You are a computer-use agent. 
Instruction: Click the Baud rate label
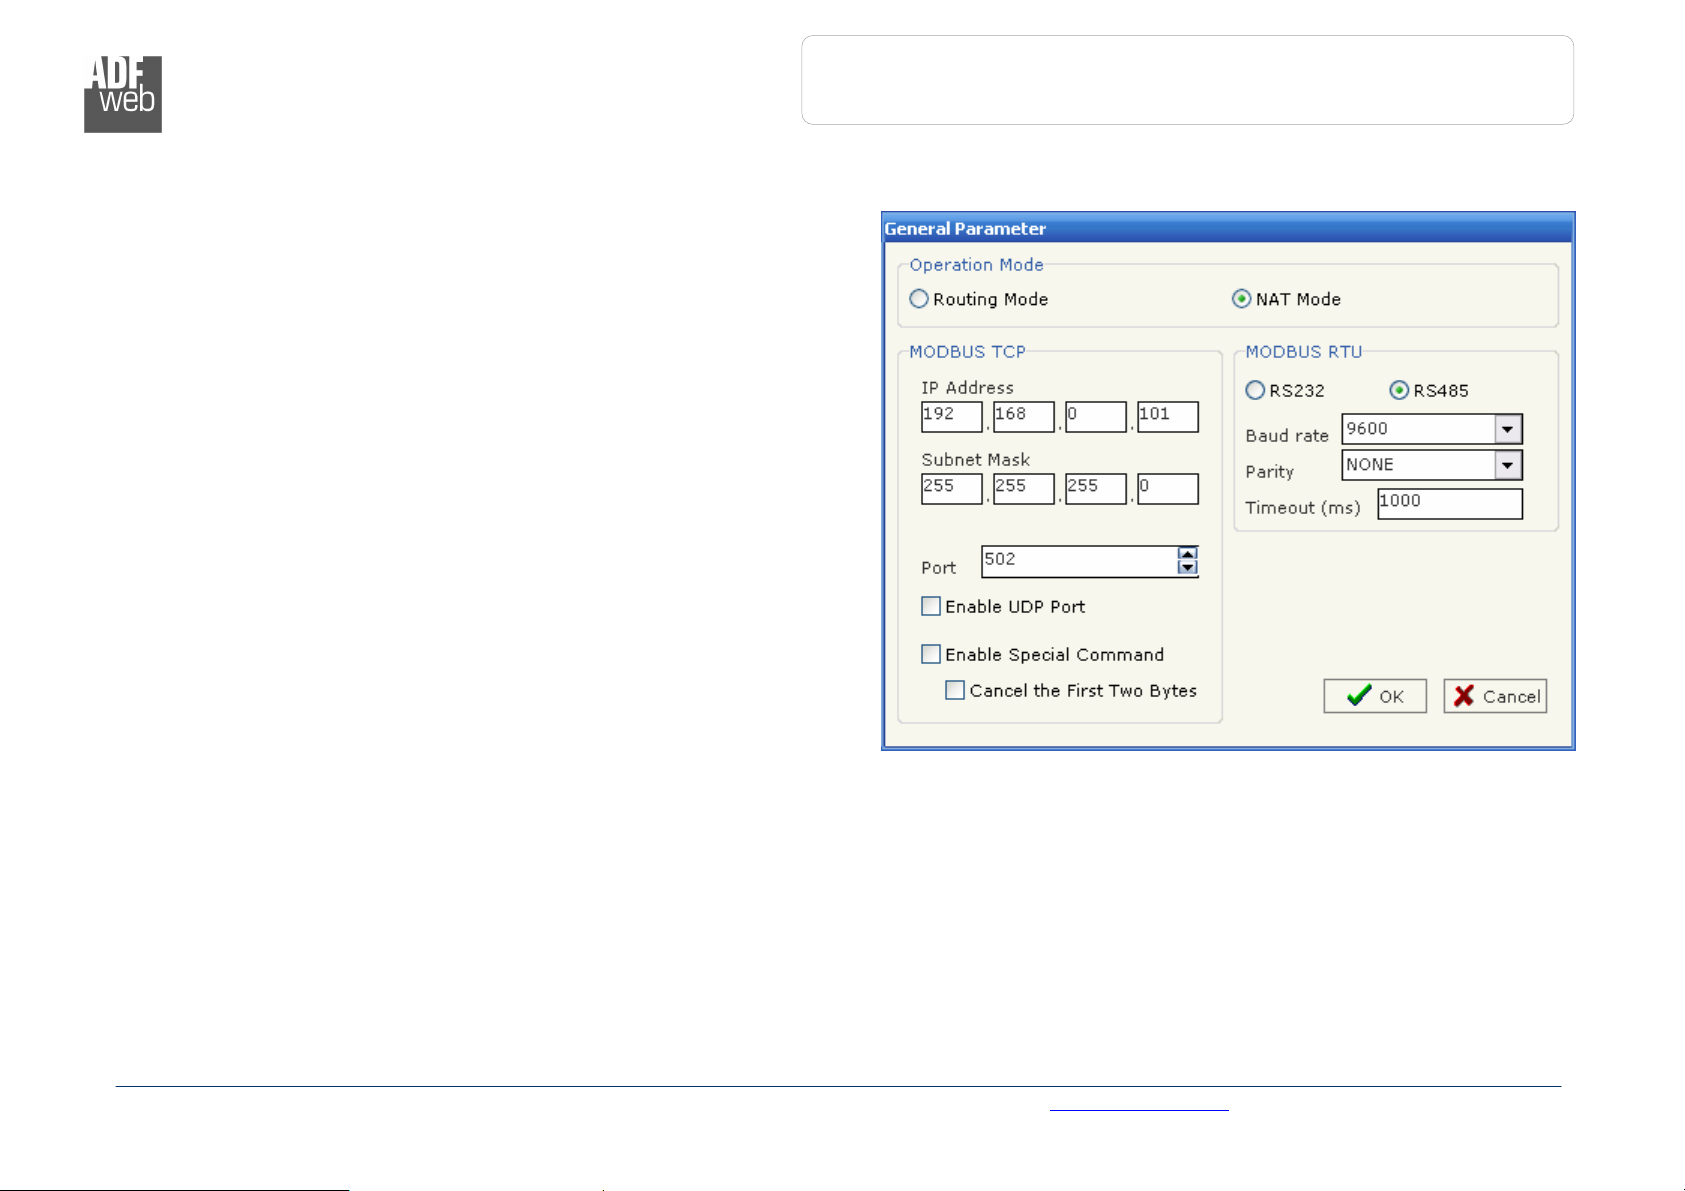[1287, 436]
